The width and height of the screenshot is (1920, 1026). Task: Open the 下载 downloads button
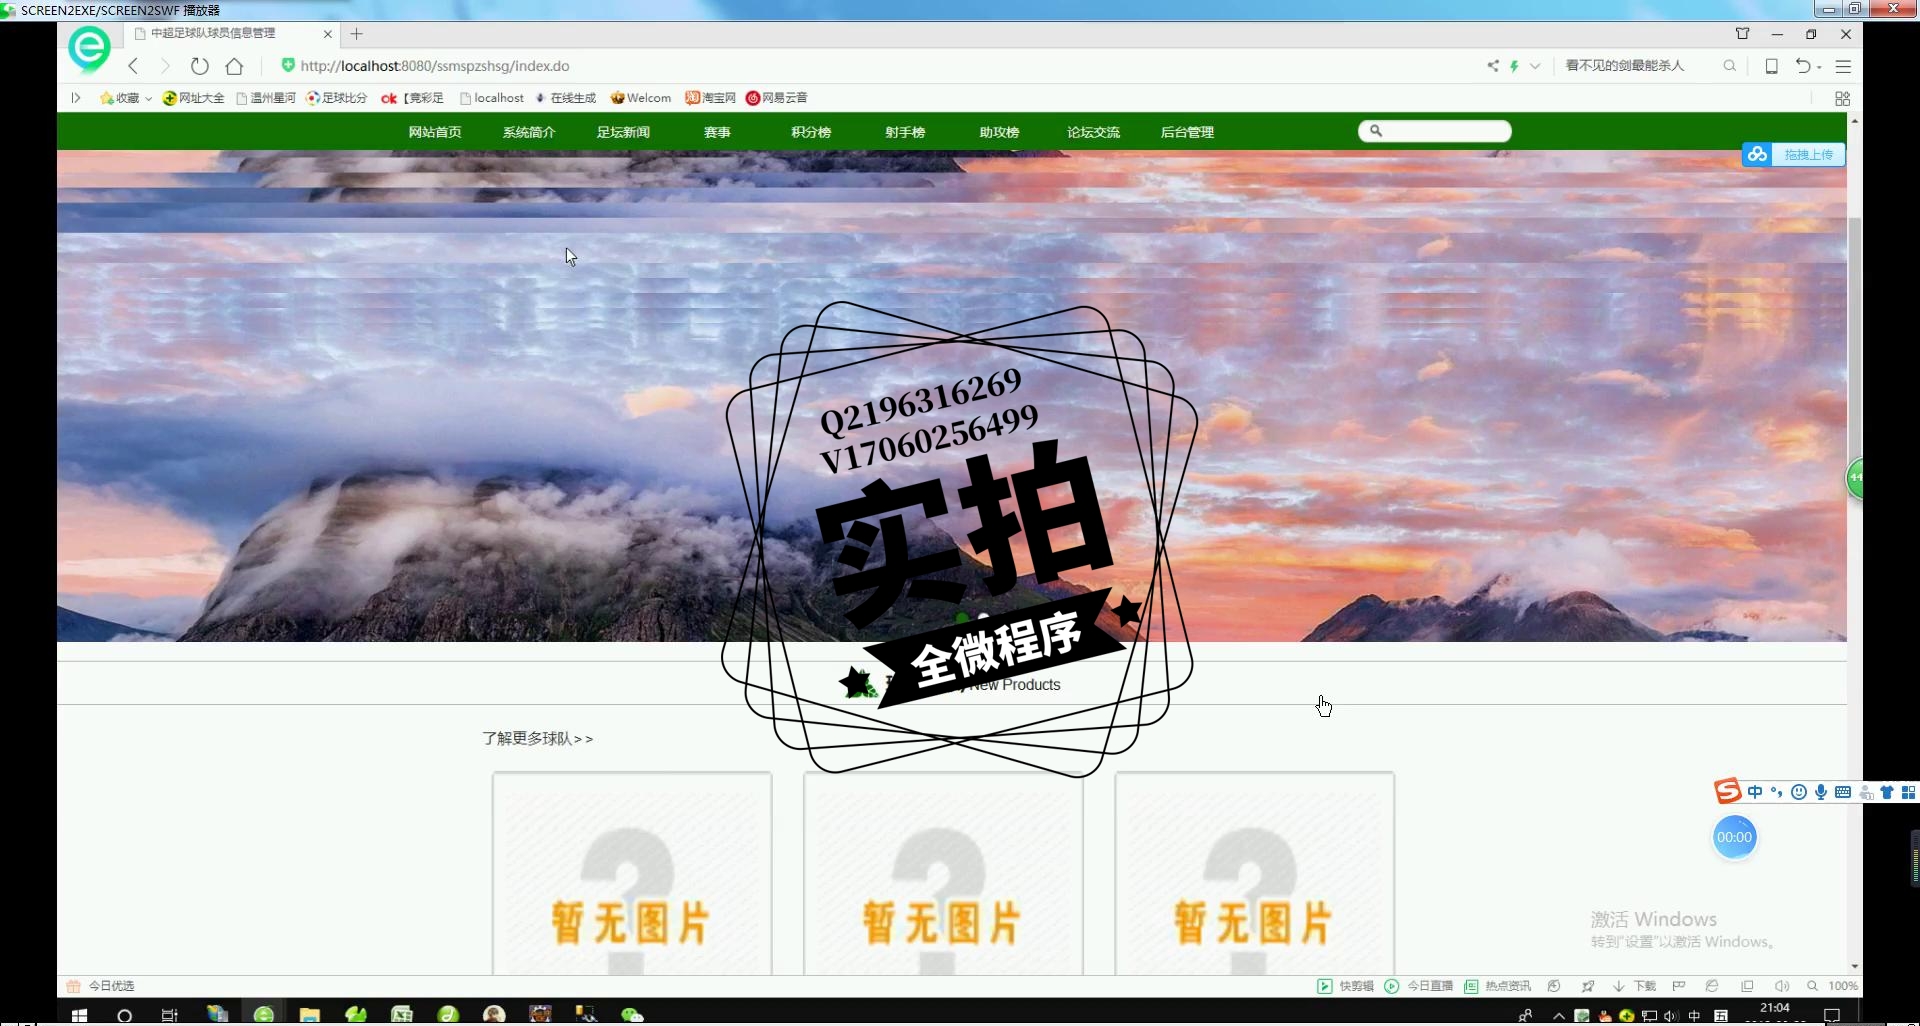1634,986
